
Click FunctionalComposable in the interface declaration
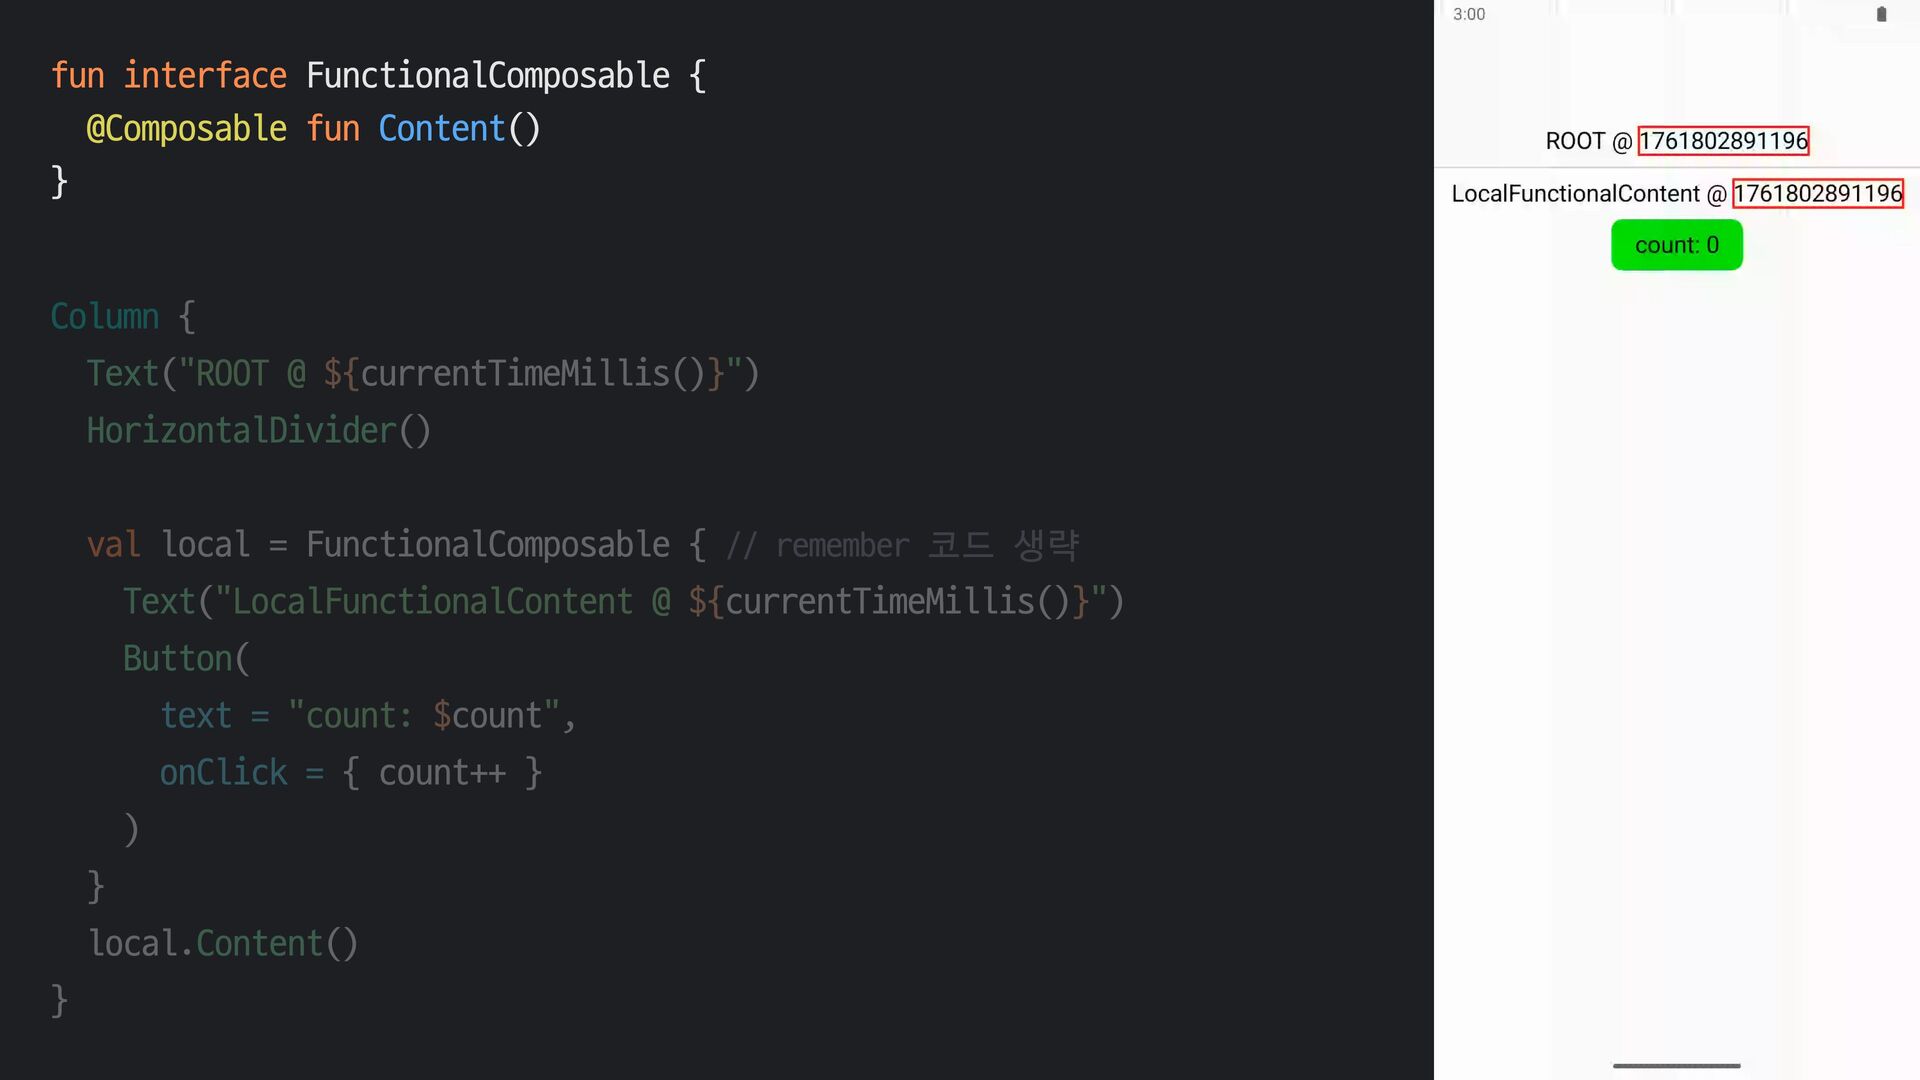coord(487,76)
